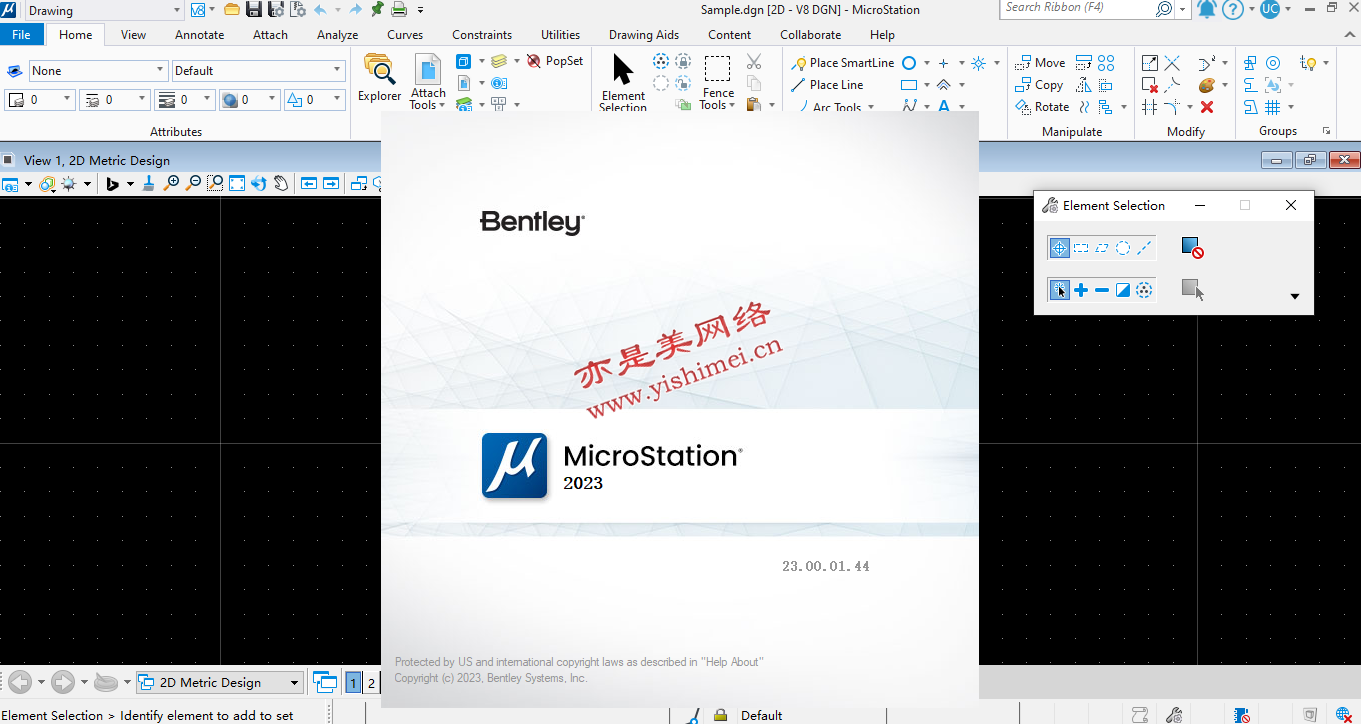This screenshot has width=1361, height=724.
Task: Switch to the Collaborate ribbon tab
Action: pos(810,34)
